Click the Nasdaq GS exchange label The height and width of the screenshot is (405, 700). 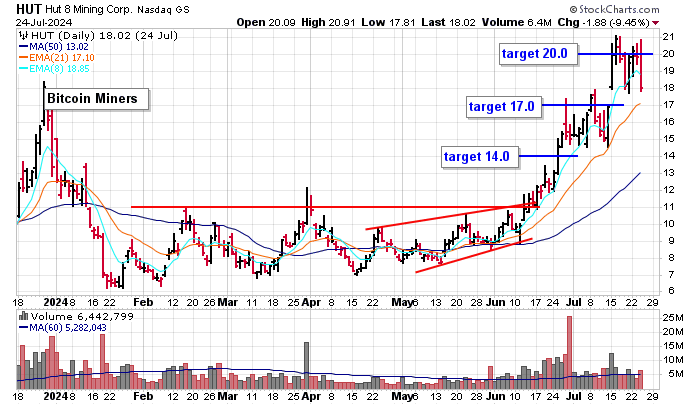163,9
